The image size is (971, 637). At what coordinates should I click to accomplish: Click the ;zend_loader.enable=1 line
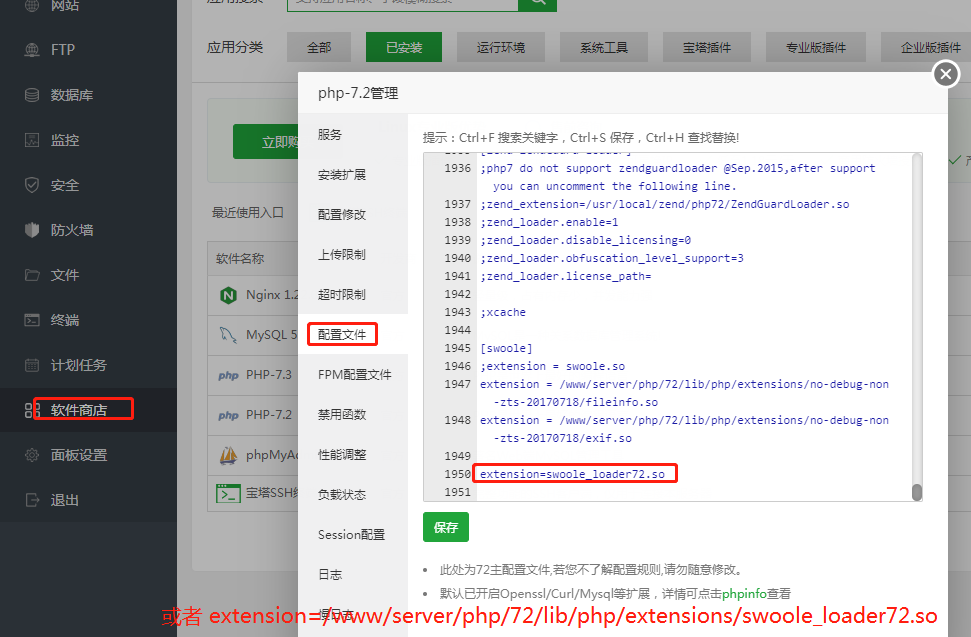coord(549,222)
